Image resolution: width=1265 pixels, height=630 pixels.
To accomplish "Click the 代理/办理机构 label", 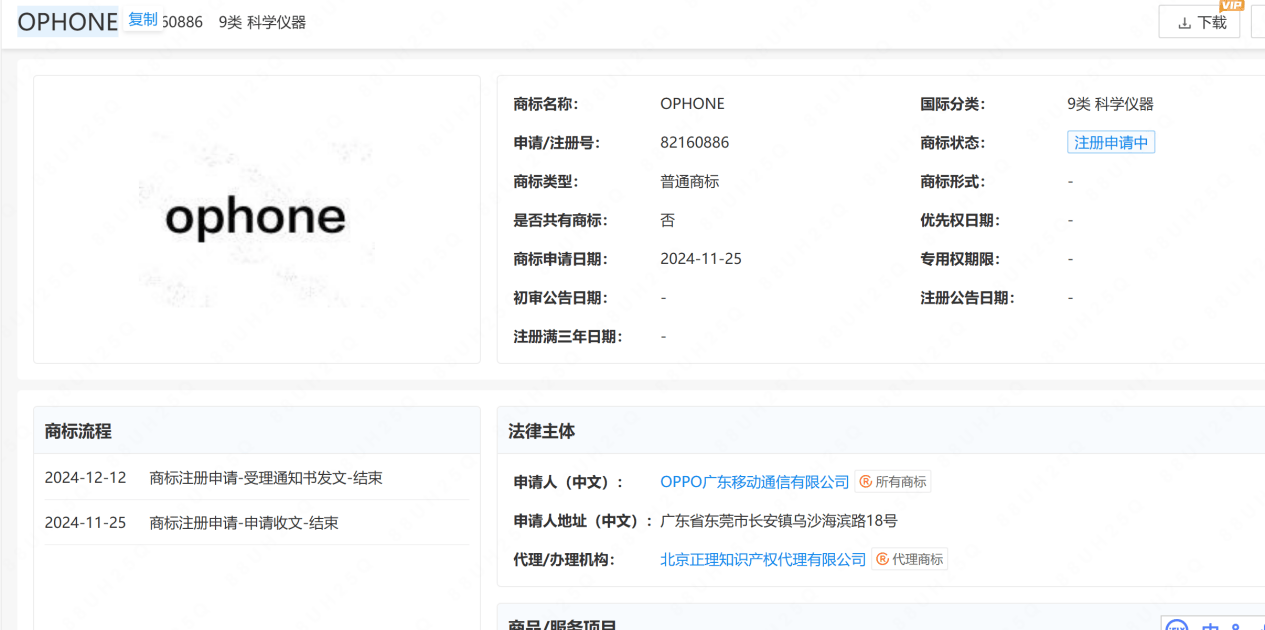I will point(564,559).
